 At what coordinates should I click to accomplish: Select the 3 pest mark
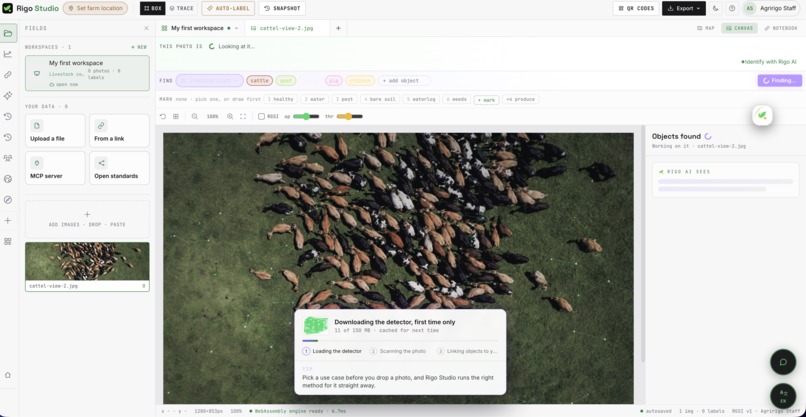(343, 99)
